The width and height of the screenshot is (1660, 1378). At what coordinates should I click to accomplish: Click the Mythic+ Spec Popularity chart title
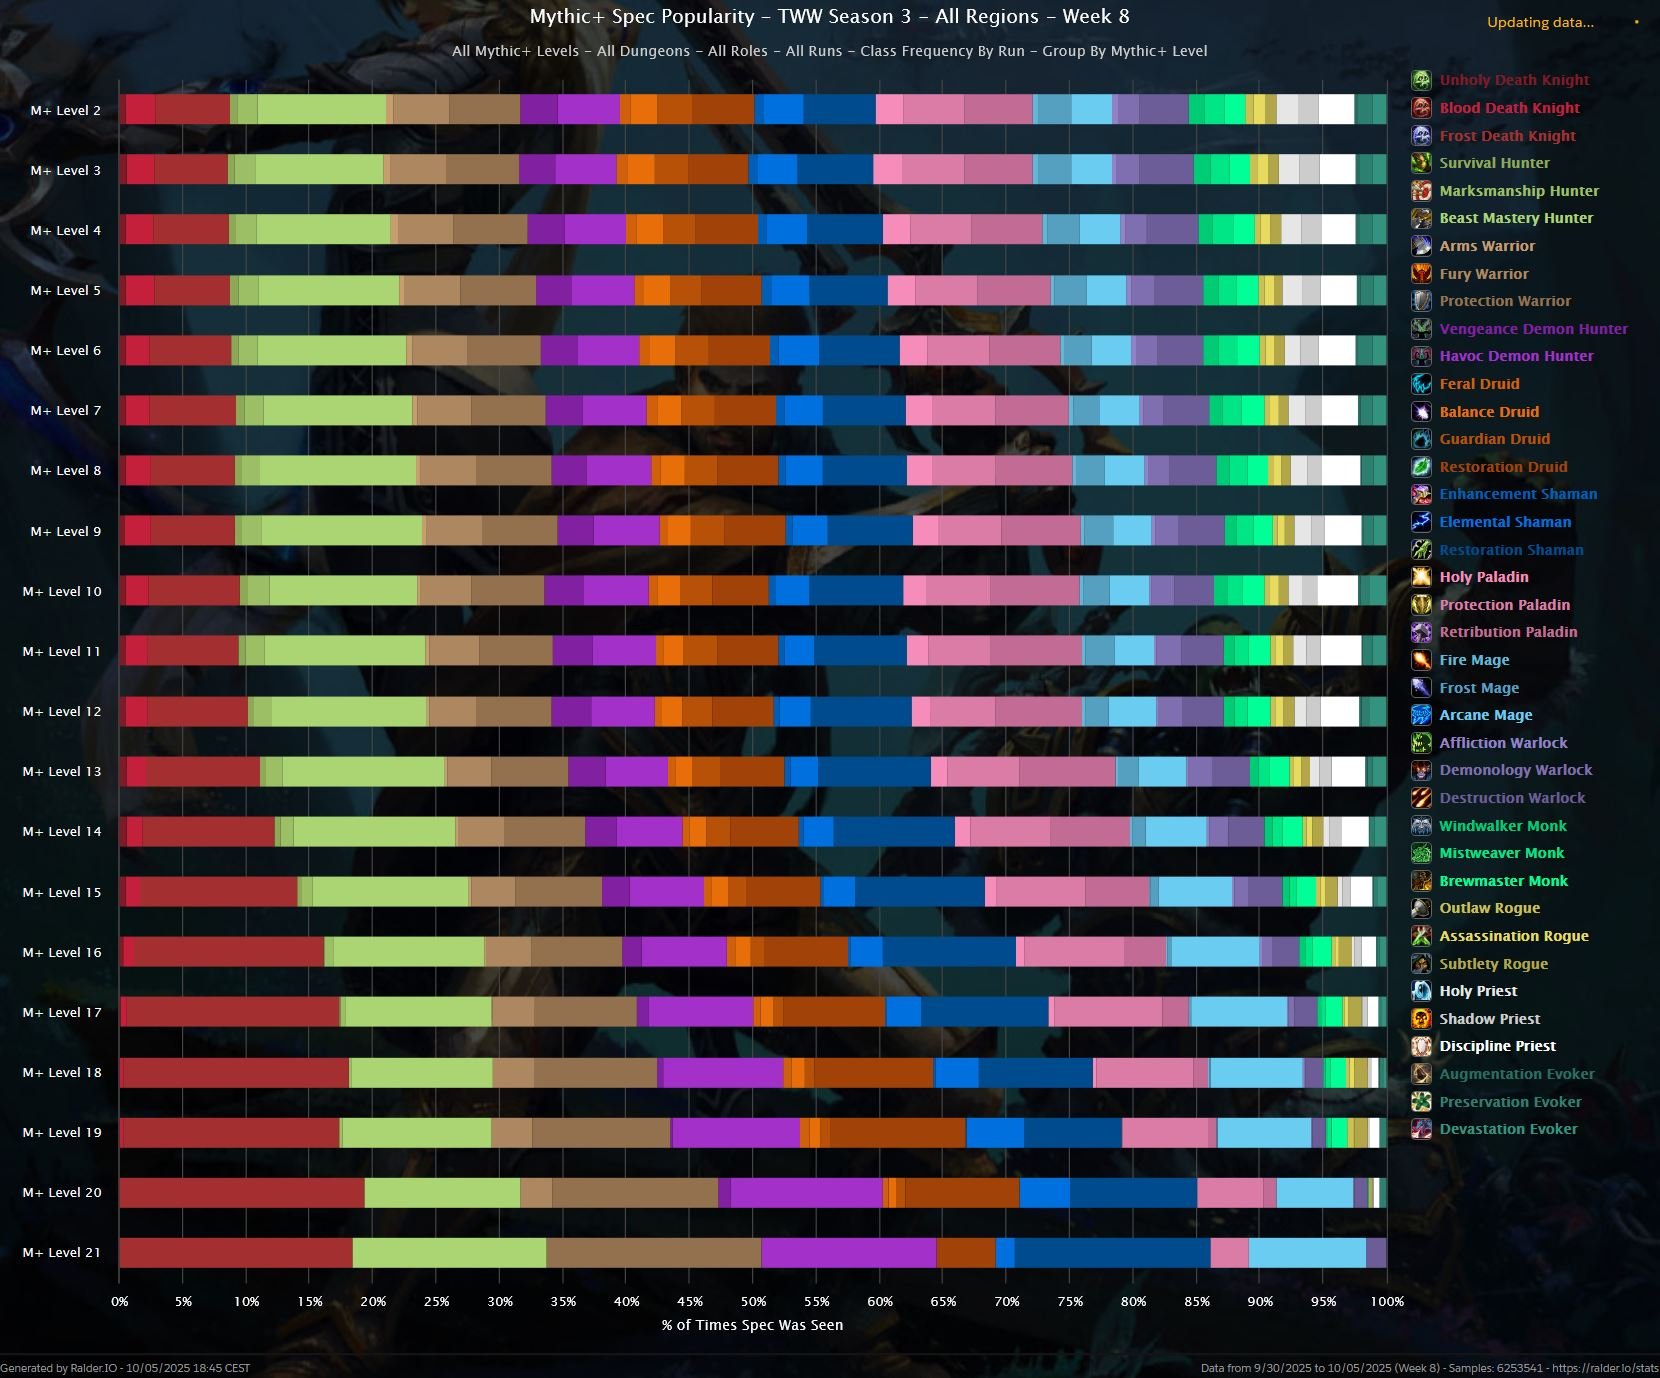[x=829, y=17]
